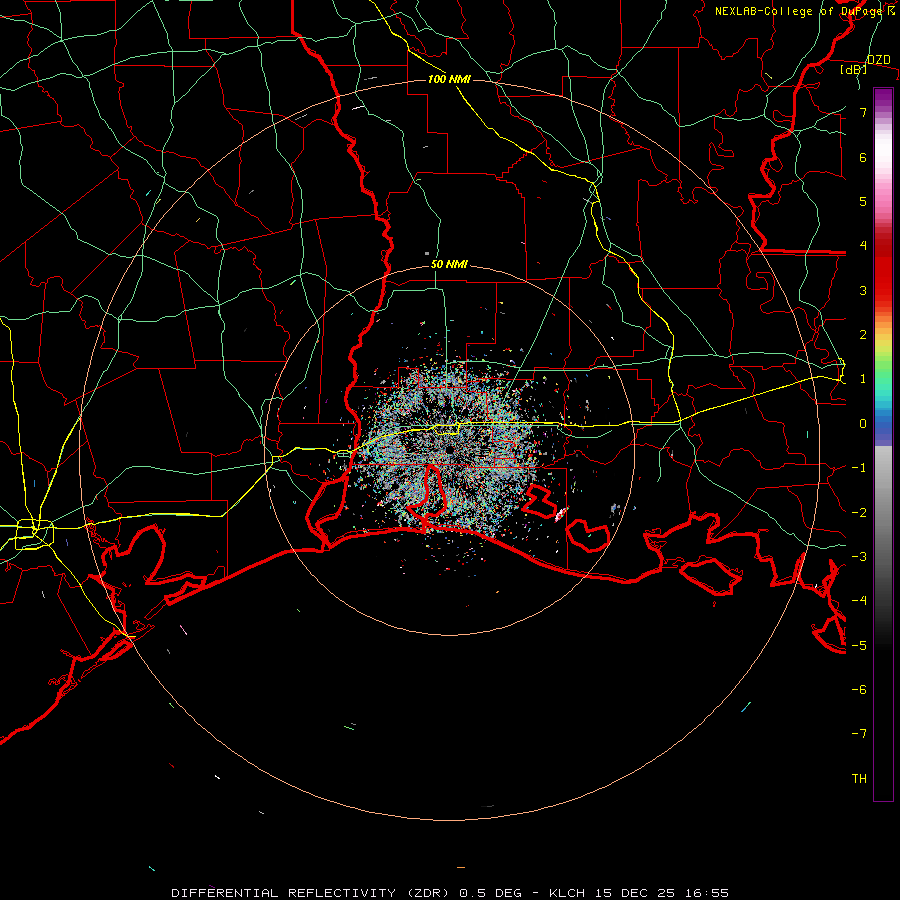Click the -5 value on the color scale
Screen dimensions: 900x900
(x=859, y=646)
